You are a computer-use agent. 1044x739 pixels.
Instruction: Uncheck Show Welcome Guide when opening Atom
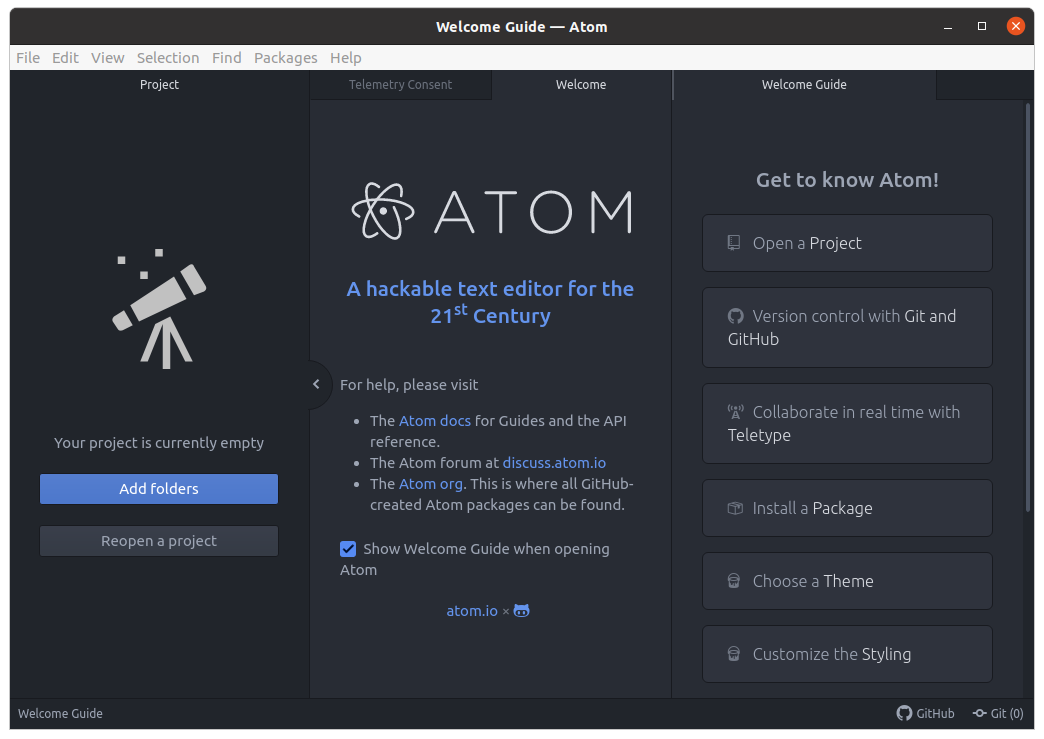(348, 549)
